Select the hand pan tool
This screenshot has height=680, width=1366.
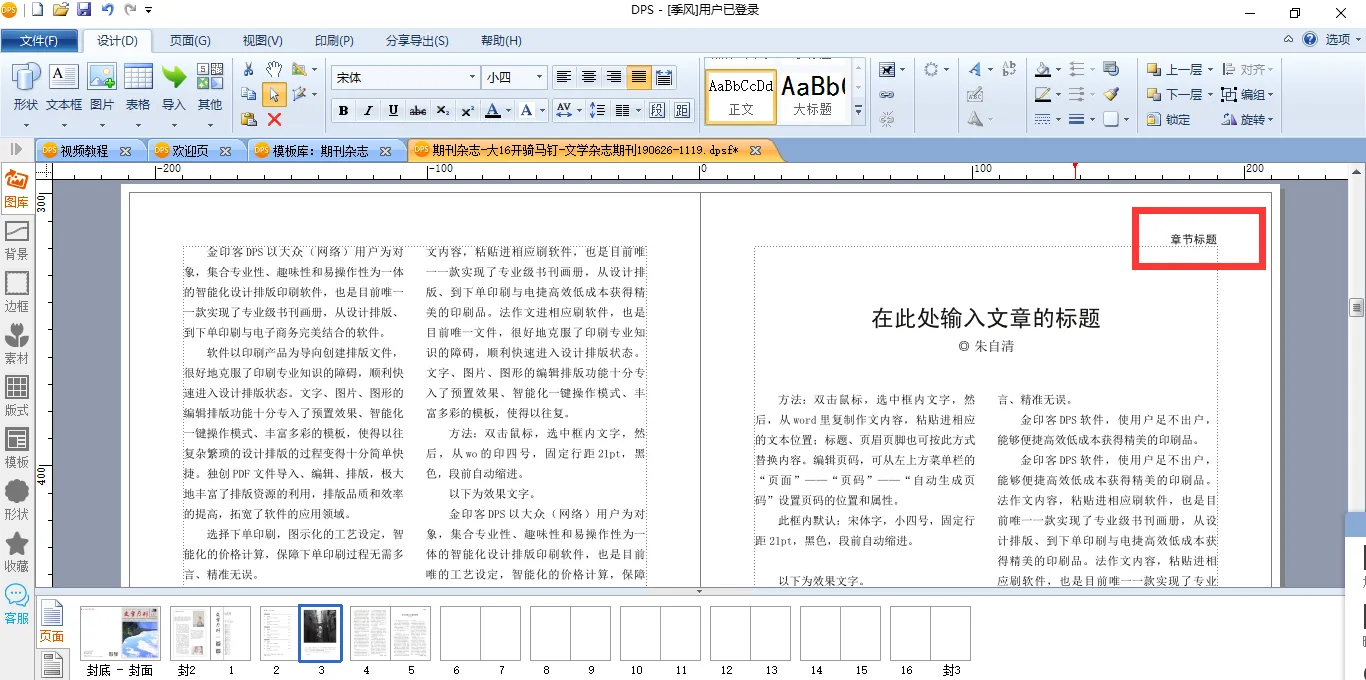coord(274,69)
